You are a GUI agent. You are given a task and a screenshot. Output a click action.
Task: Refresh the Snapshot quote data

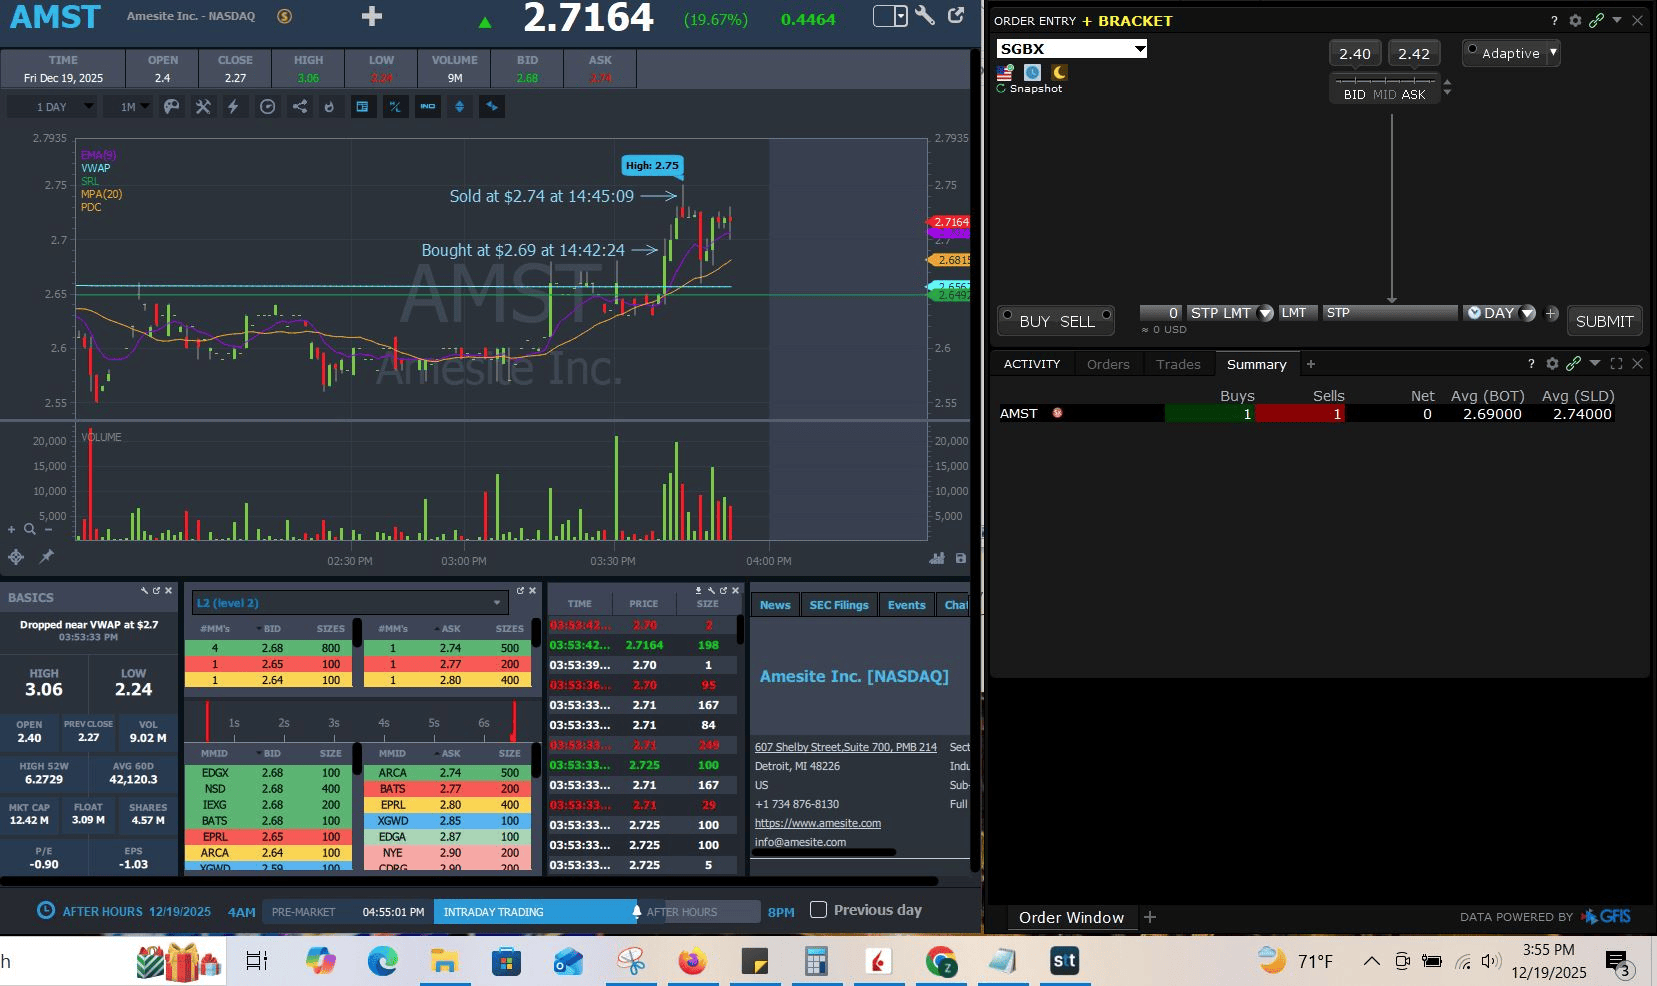[x=1001, y=88]
